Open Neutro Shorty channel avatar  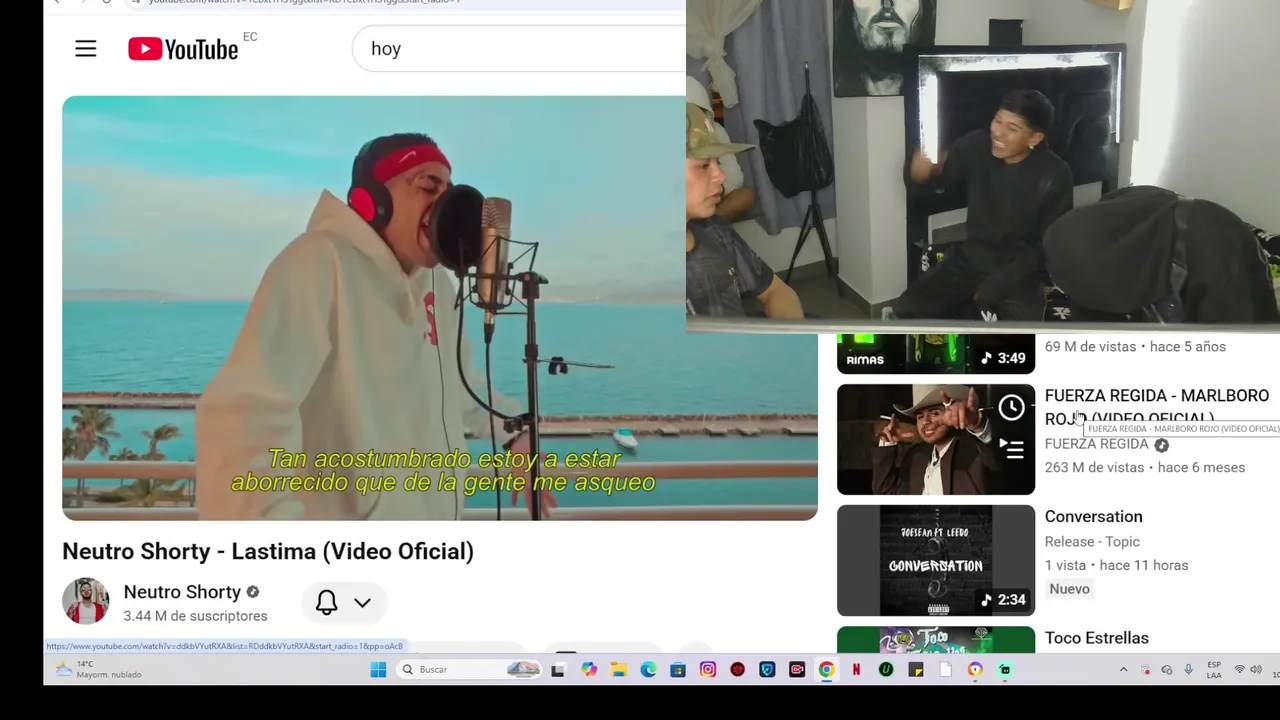[85, 601]
